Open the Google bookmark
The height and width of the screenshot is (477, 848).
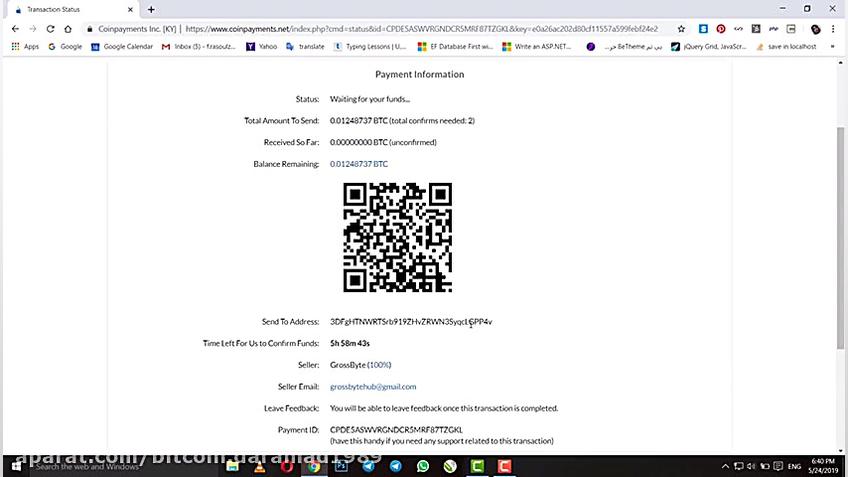[65, 47]
